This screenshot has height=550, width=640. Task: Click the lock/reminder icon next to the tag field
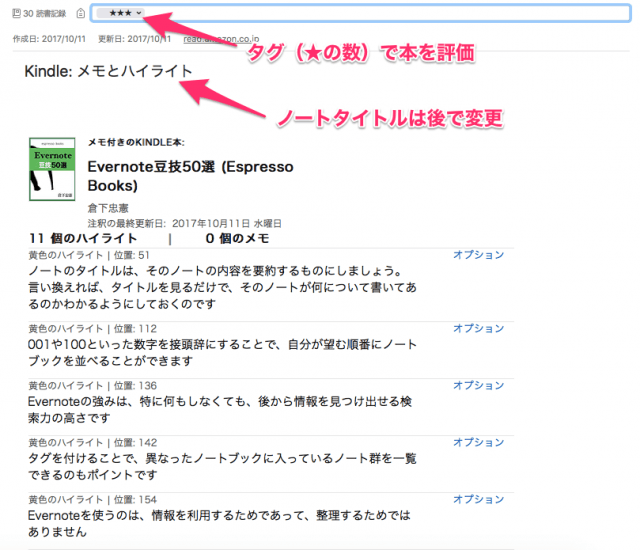(81, 13)
